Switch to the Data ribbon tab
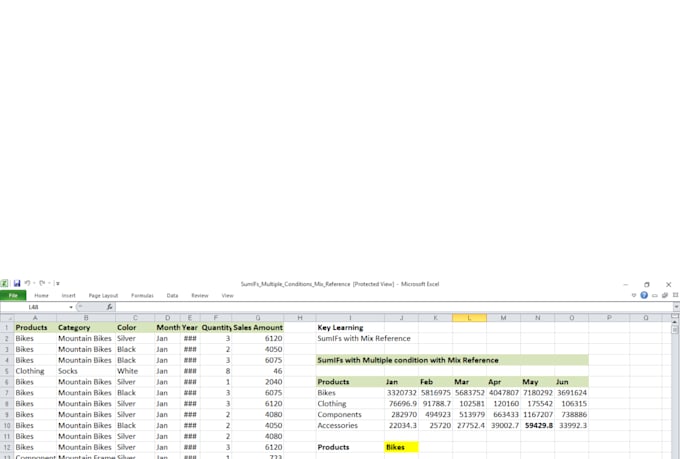Image resolution: width=680 pixels, height=459 pixels. click(172, 295)
